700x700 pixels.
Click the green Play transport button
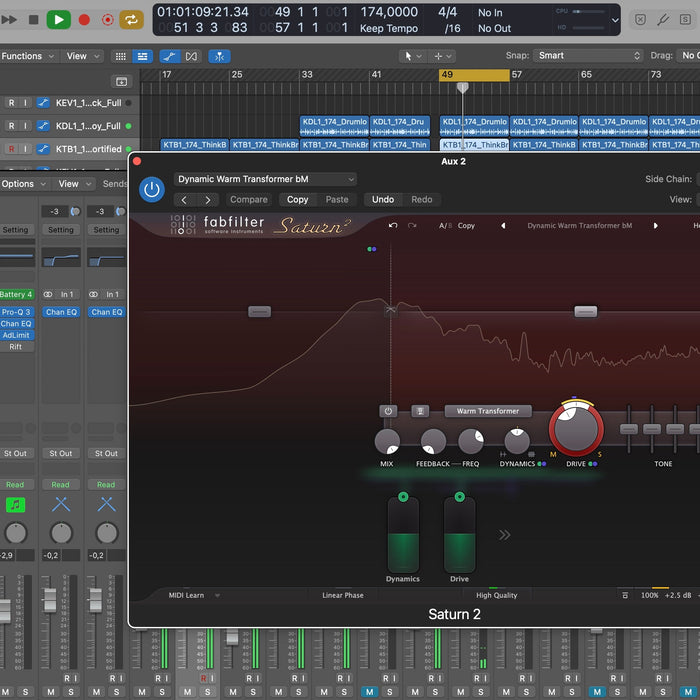click(x=58, y=20)
